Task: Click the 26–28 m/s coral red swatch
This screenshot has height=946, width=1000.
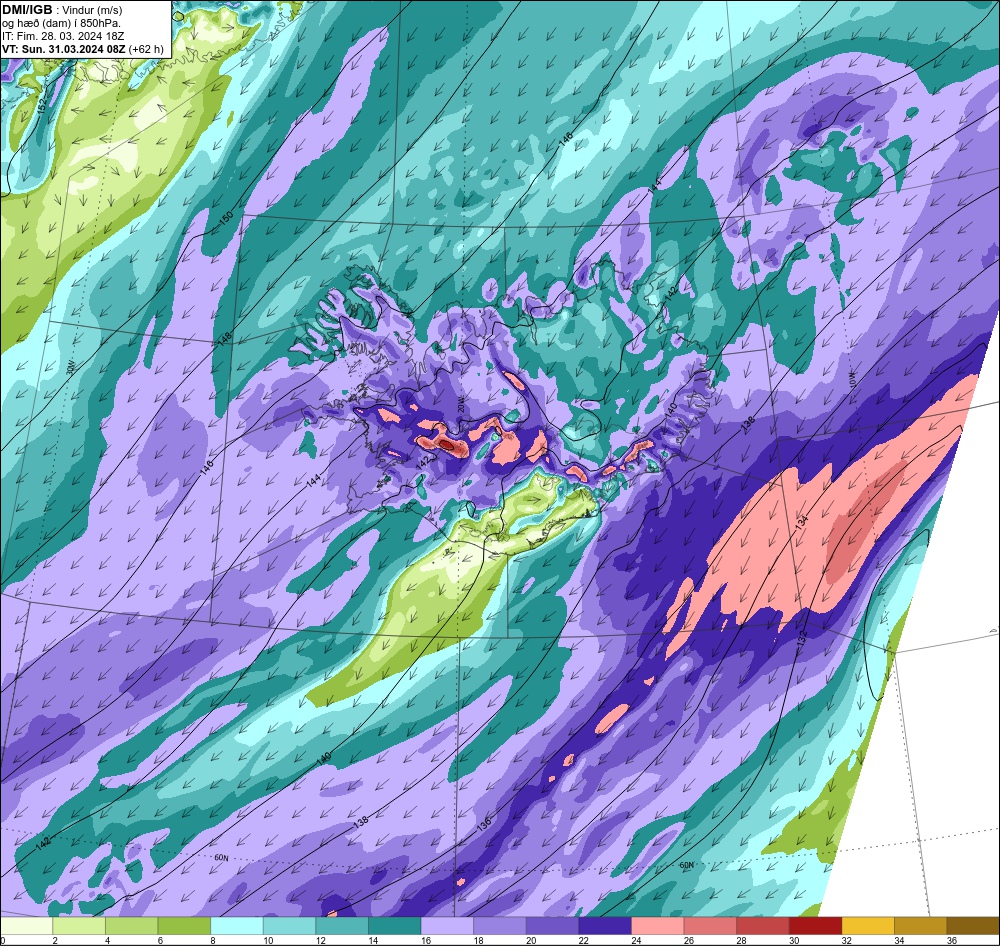Action: (x=710, y=926)
